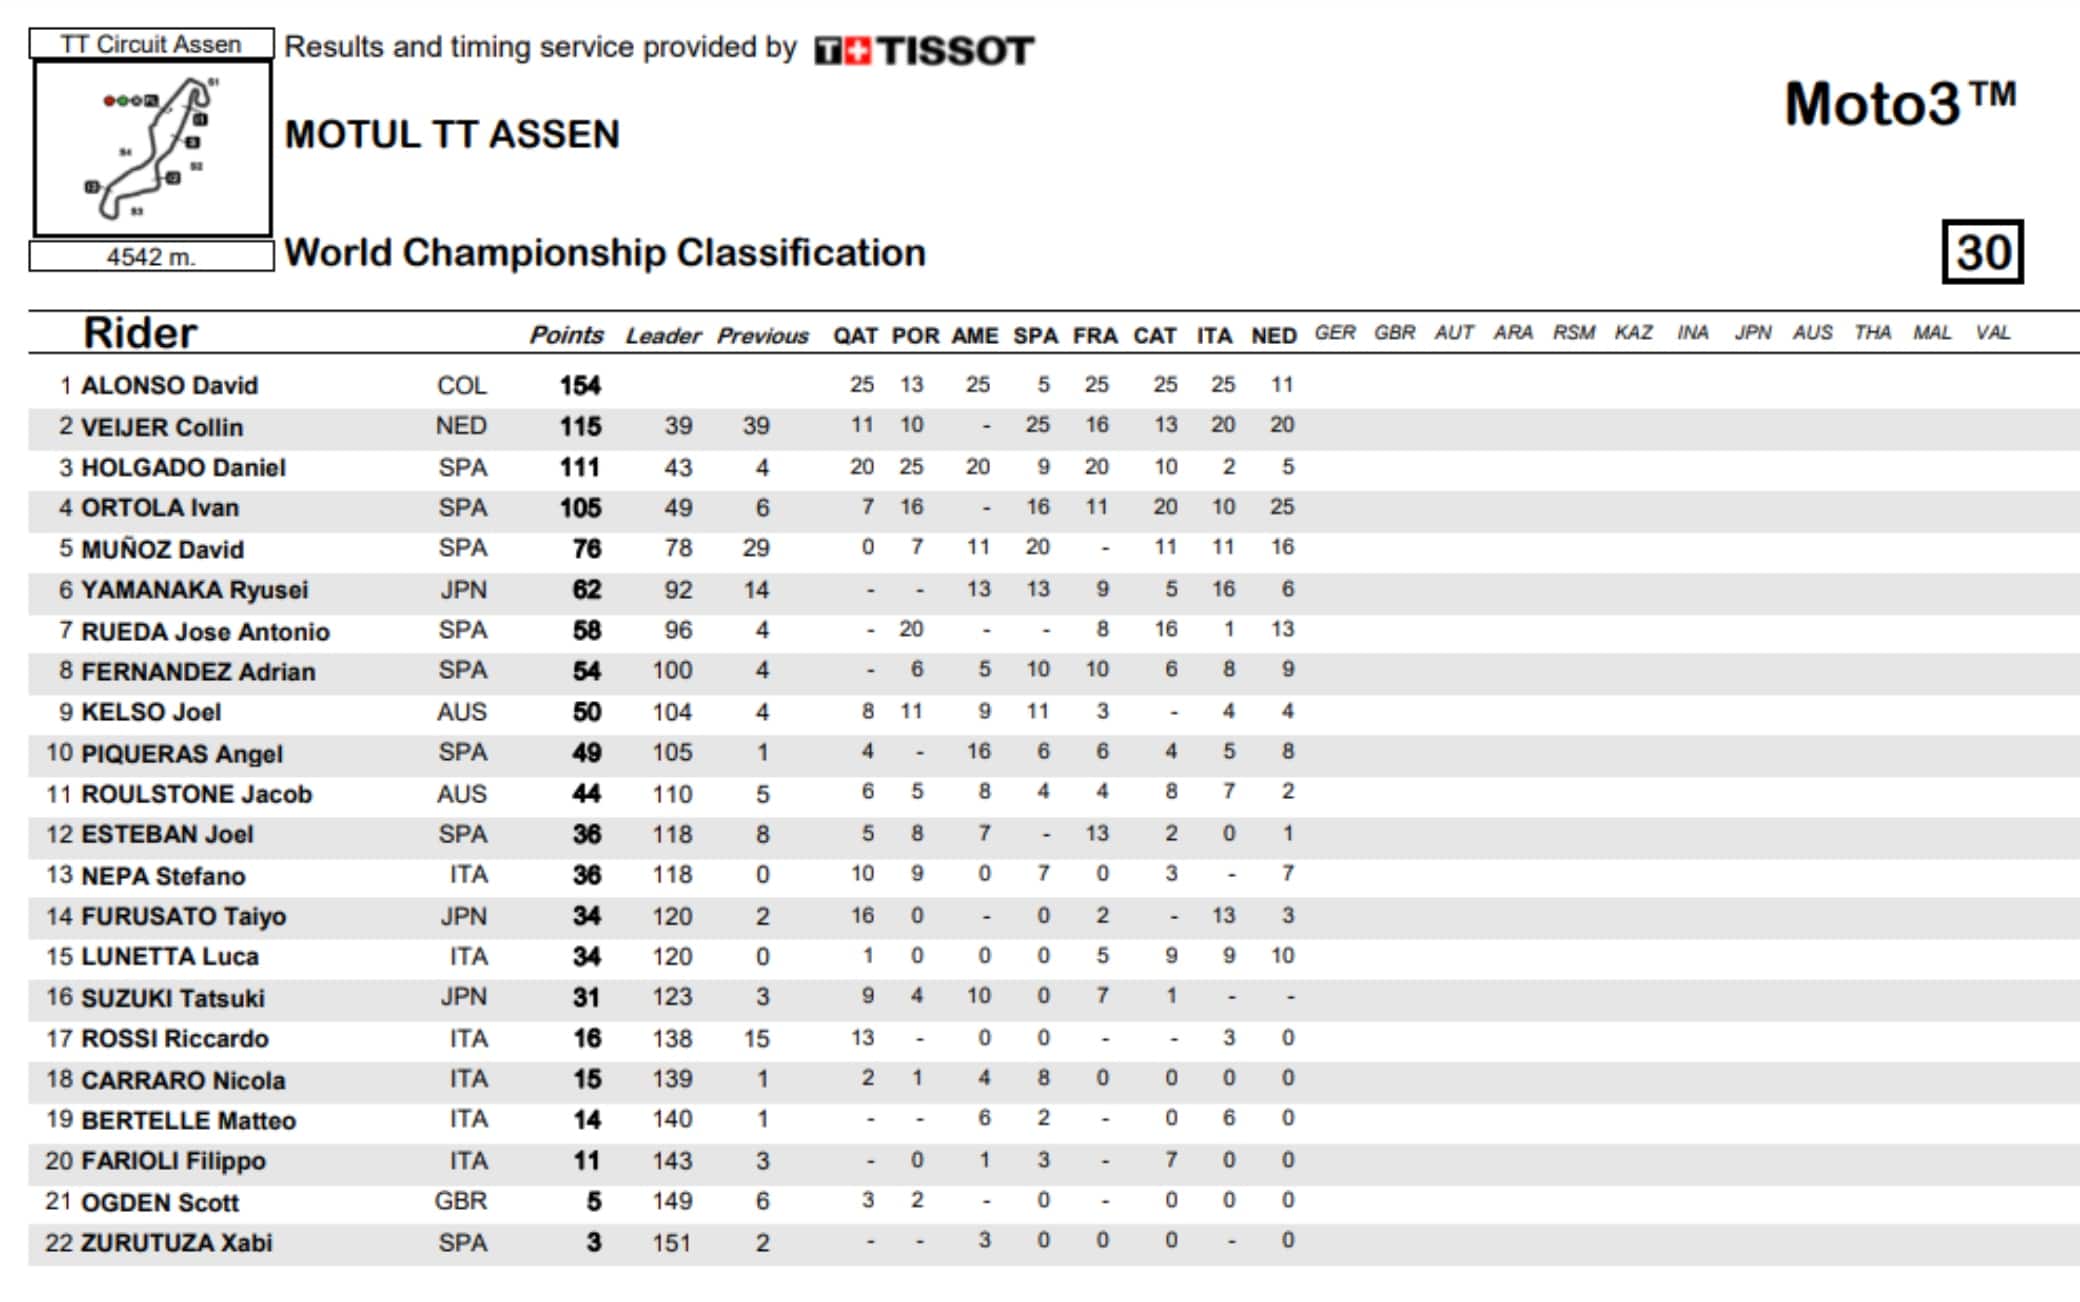Viewport: 2080px width, 1302px height.
Task: Click the Leader column header
Action: [x=663, y=336]
